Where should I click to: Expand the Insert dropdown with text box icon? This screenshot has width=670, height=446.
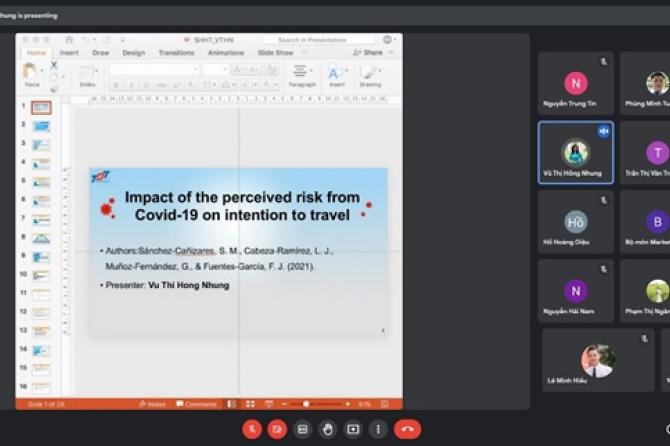click(x=336, y=75)
